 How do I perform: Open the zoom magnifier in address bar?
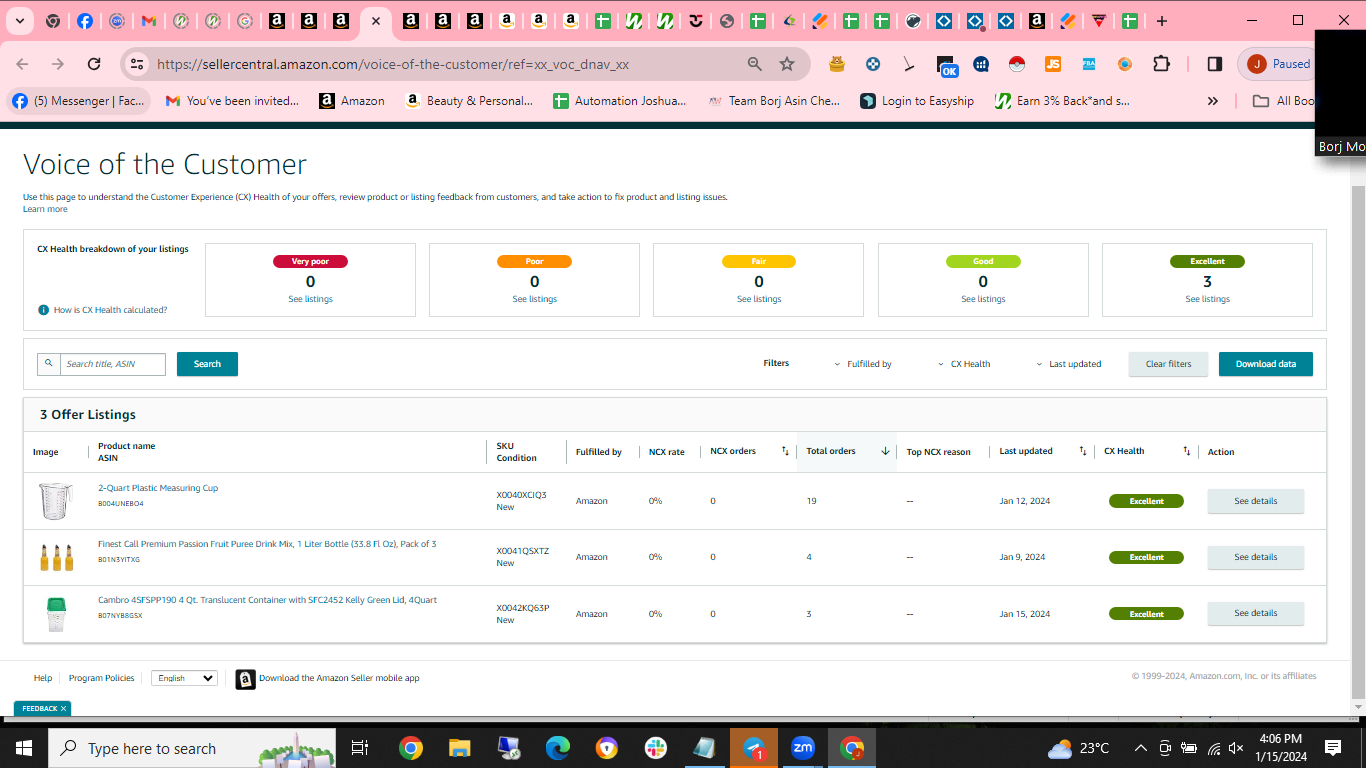[x=755, y=64]
